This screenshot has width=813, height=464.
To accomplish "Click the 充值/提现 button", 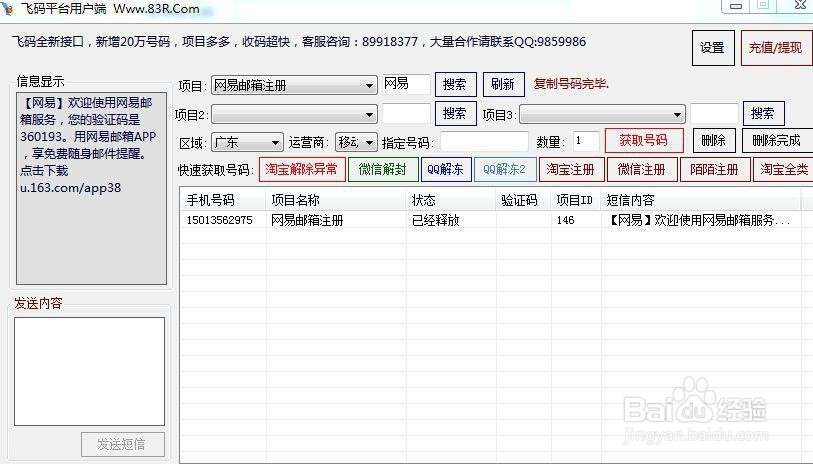I will tap(776, 48).
